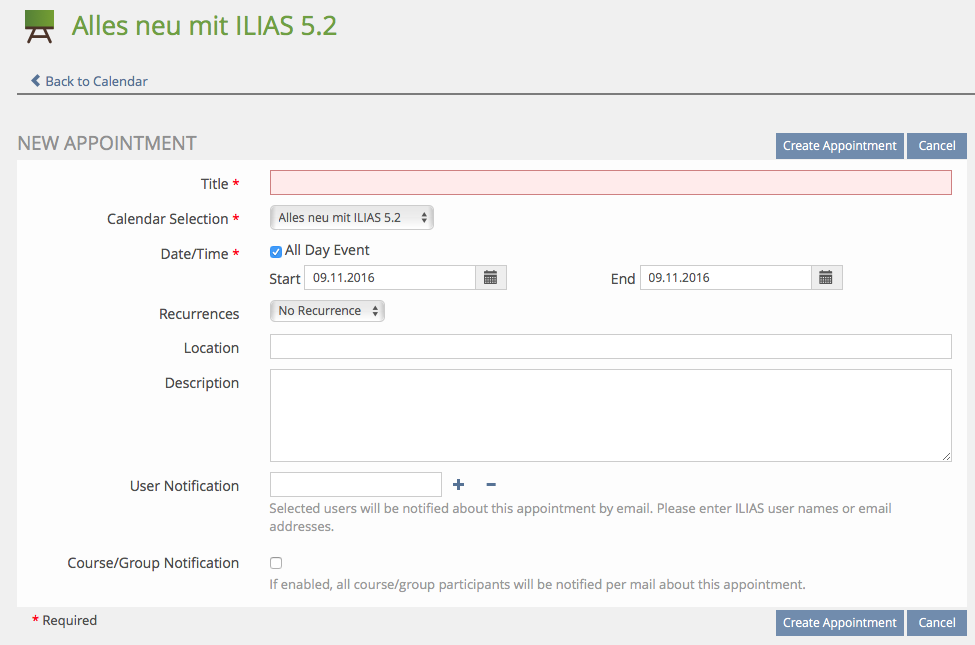Click into the Location text field
Screen dimensions: 975x645
point(610,347)
